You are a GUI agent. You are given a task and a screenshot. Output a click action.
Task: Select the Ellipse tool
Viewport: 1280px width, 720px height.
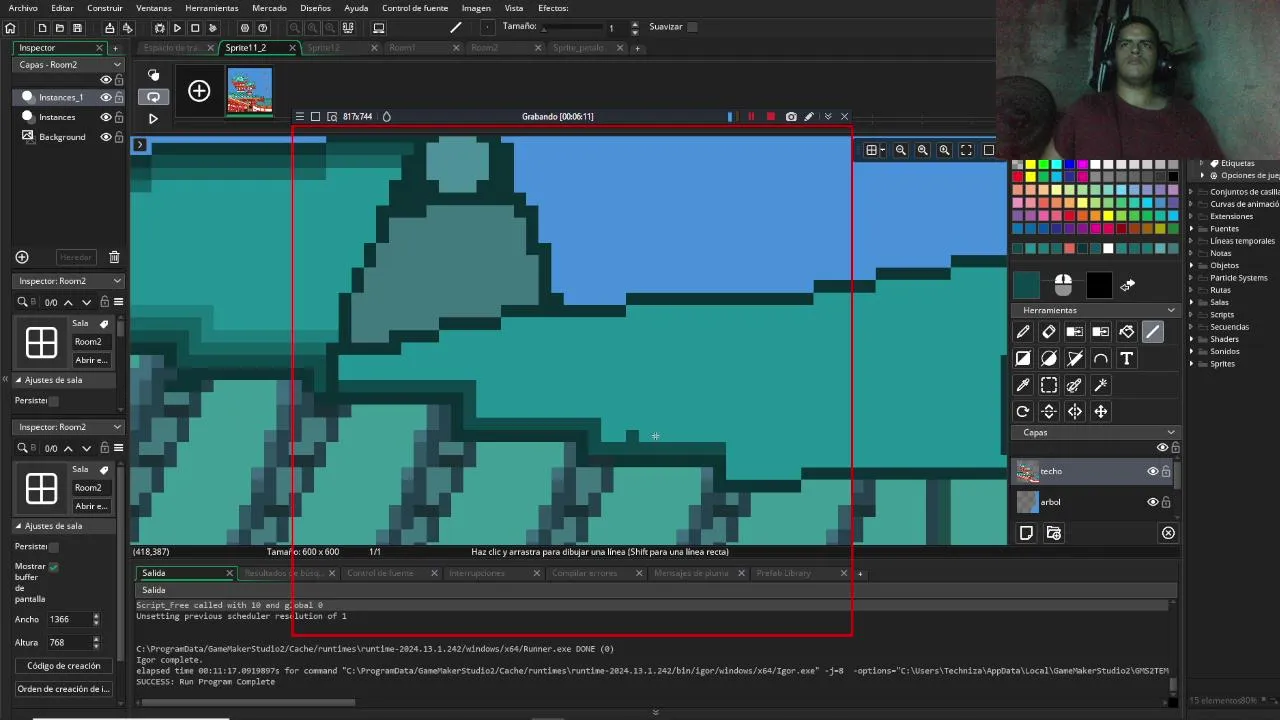tap(1049, 358)
